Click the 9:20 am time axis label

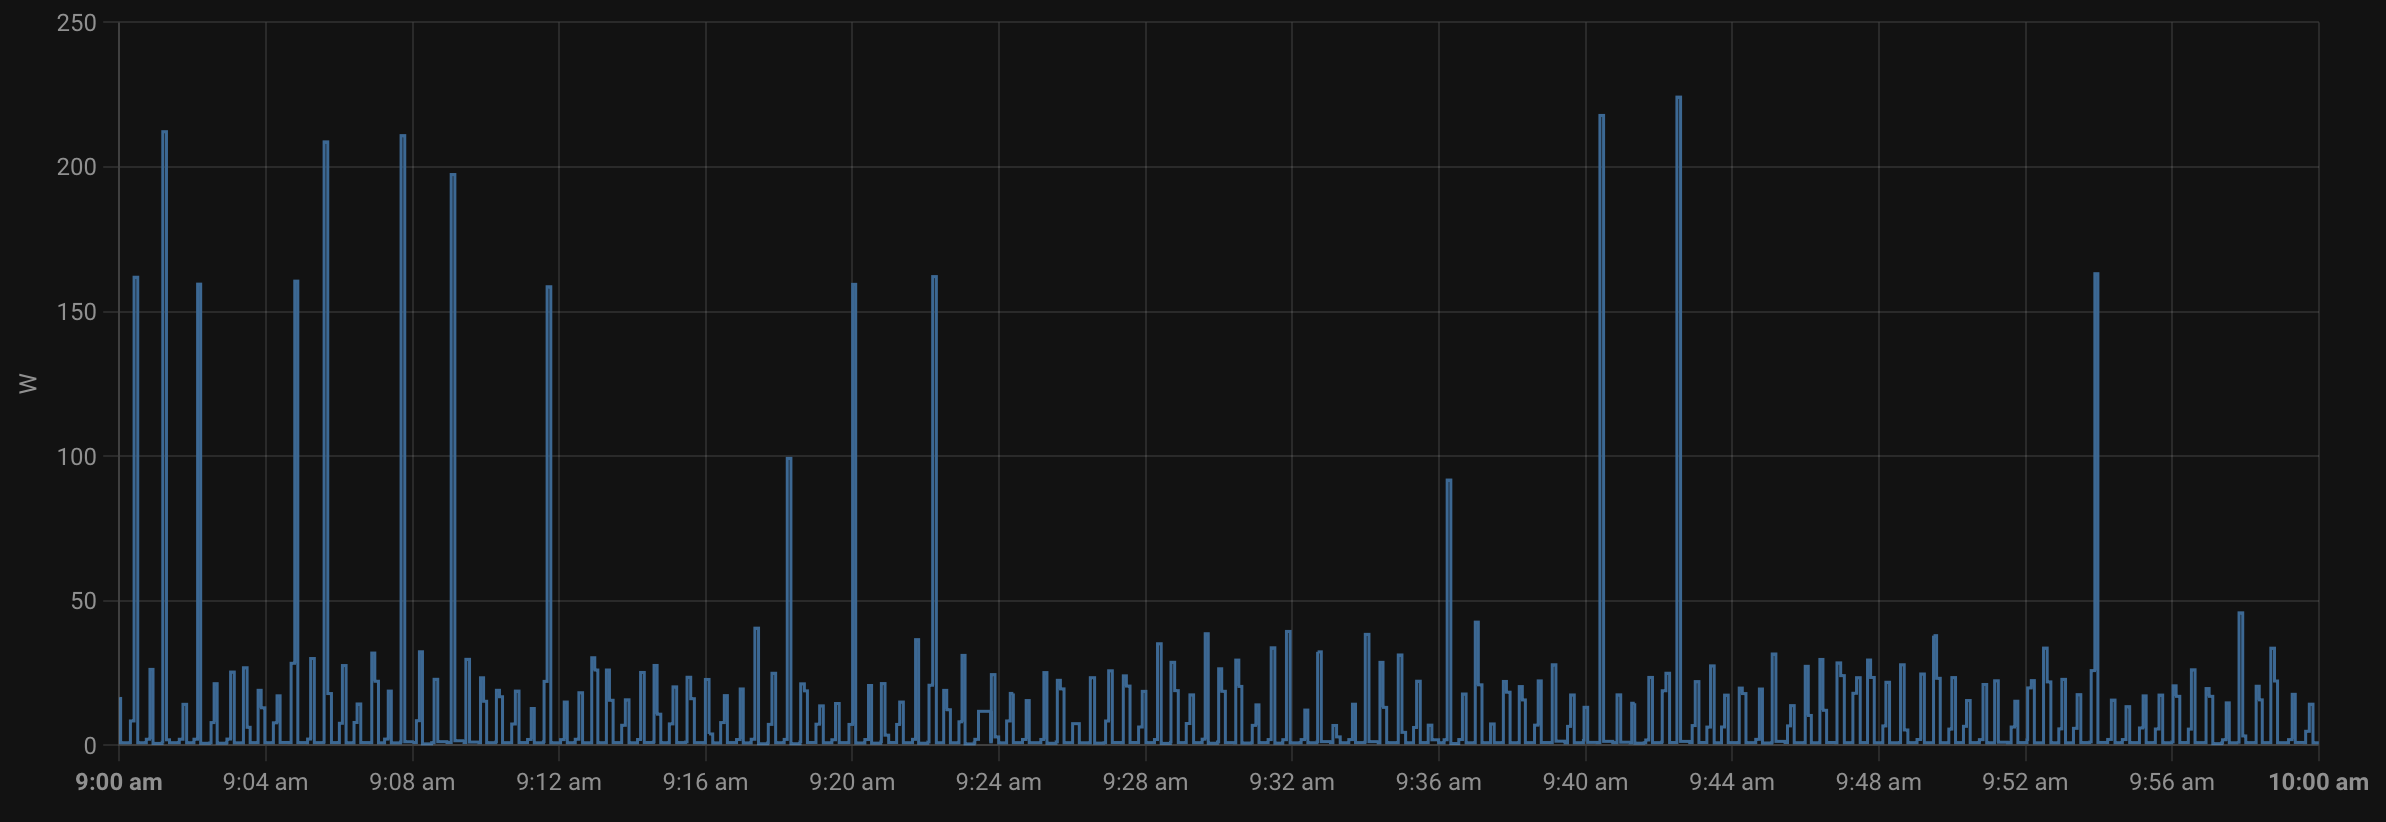coord(852,782)
